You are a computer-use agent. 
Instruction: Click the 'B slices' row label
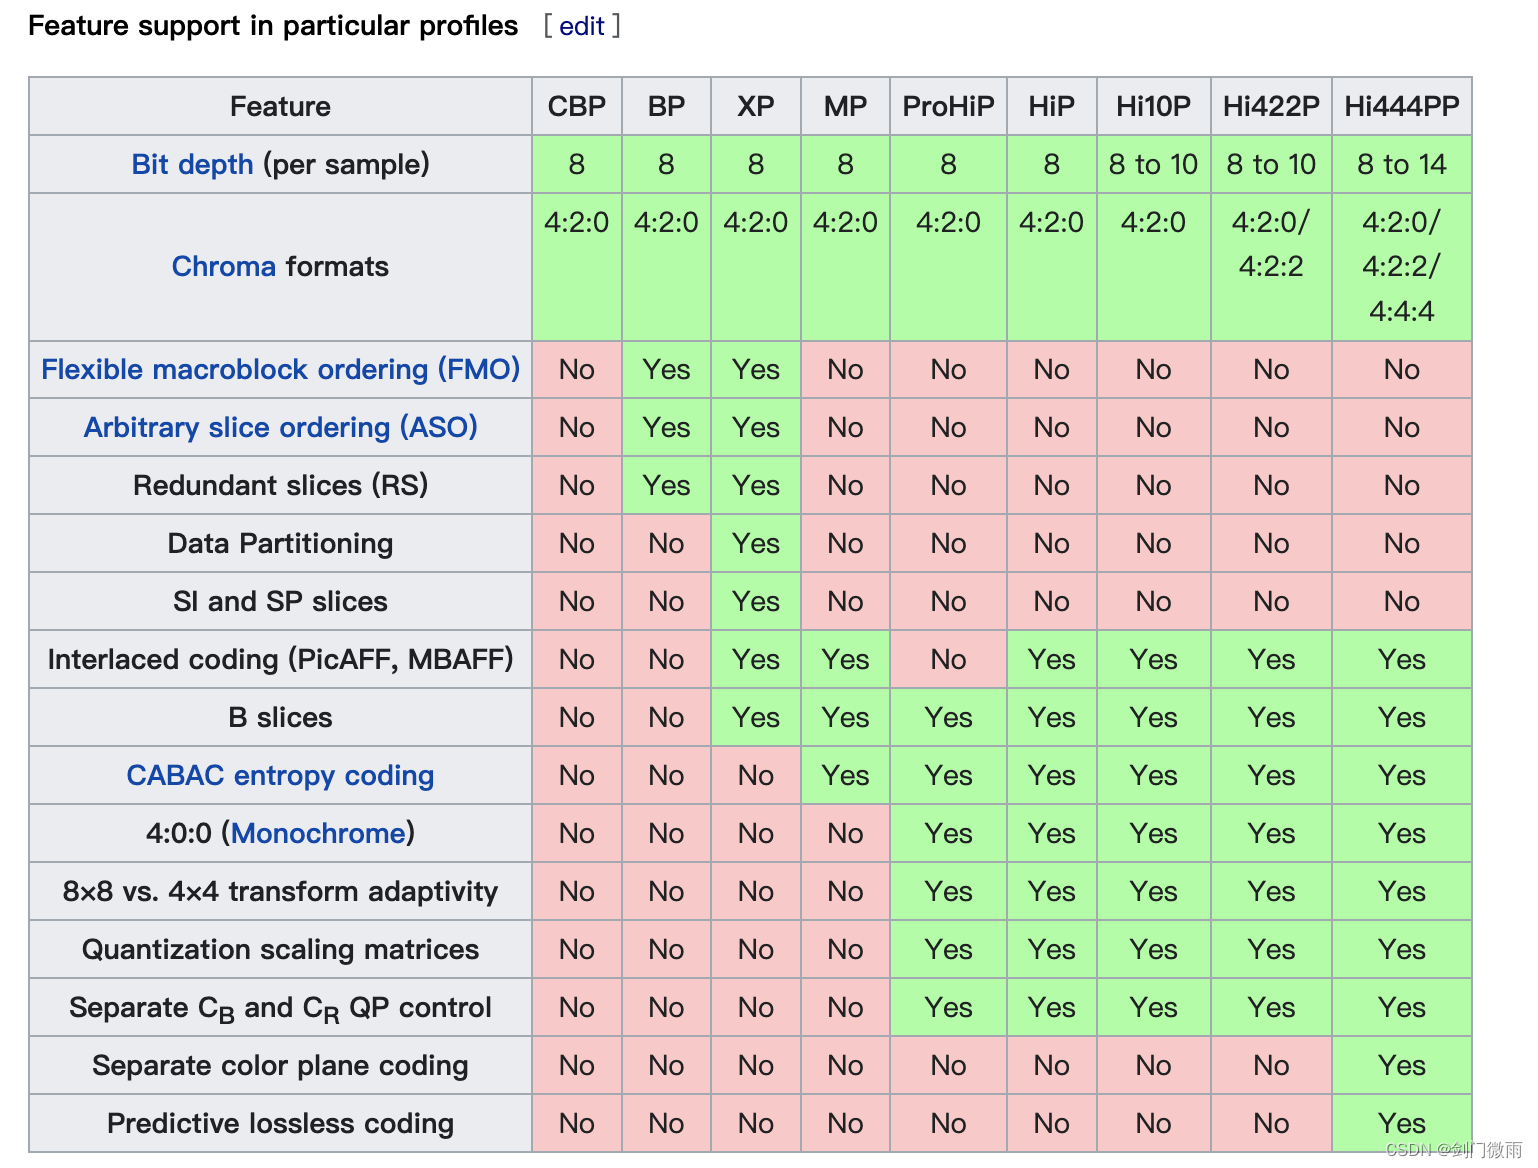(x=280, y=717)
